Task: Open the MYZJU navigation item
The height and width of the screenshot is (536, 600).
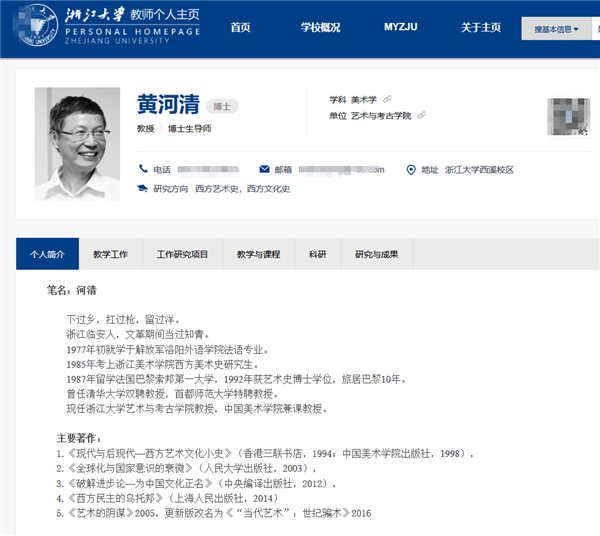Action: [x=401, y=27]
